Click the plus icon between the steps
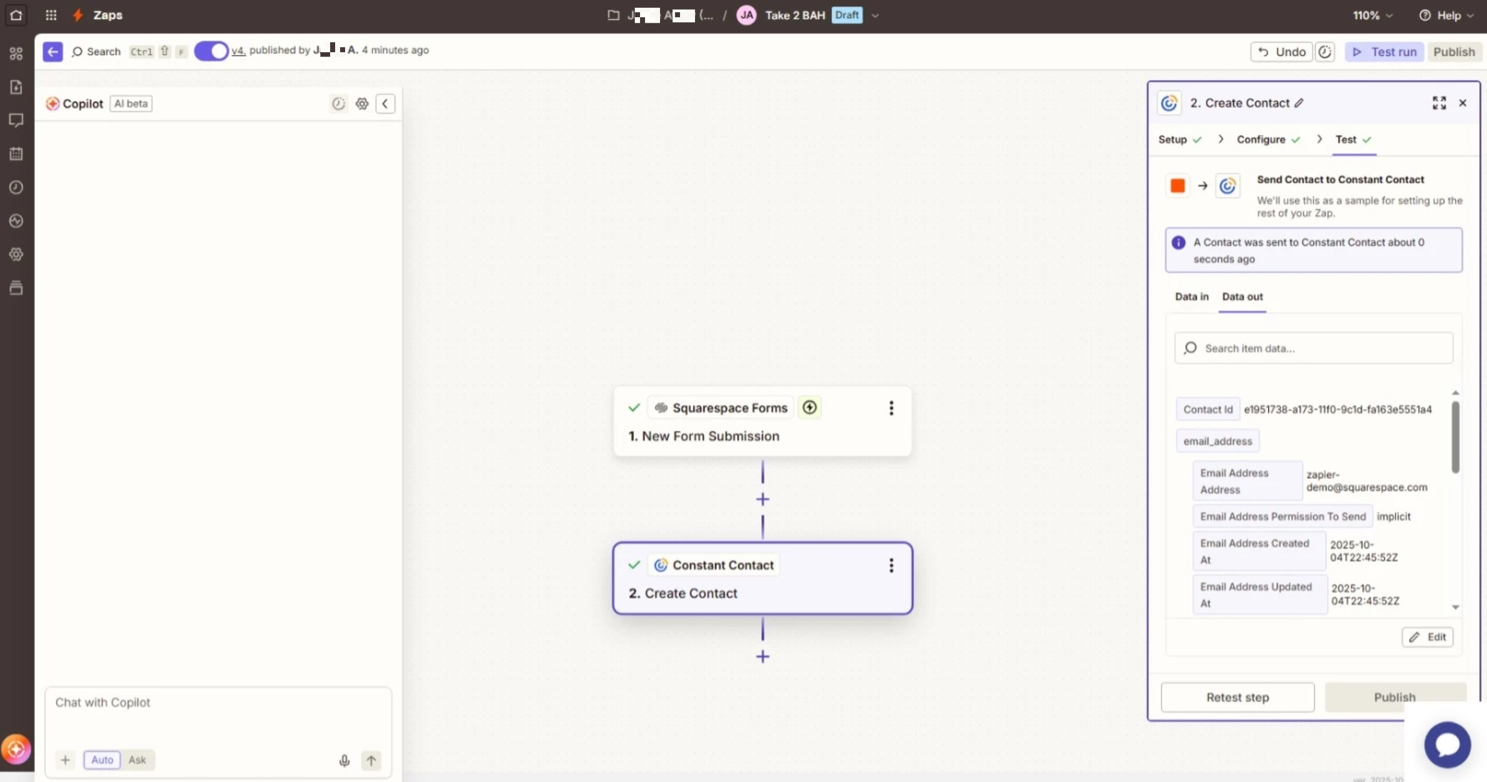 (763, 499)
